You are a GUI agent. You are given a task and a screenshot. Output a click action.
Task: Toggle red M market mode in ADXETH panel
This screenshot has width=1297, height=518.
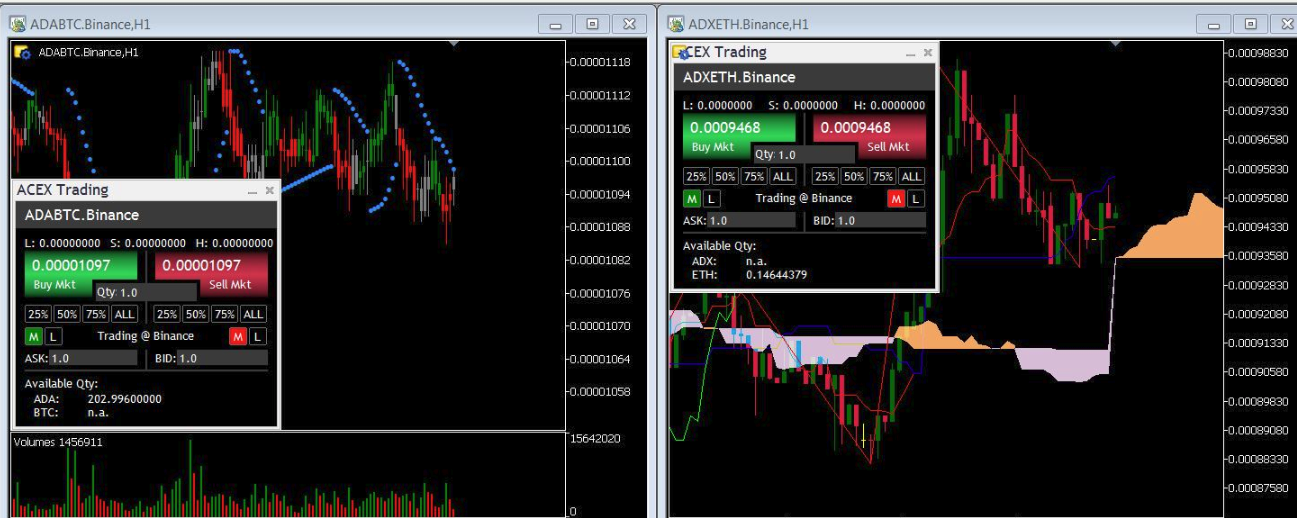click(x=896, y=198)
